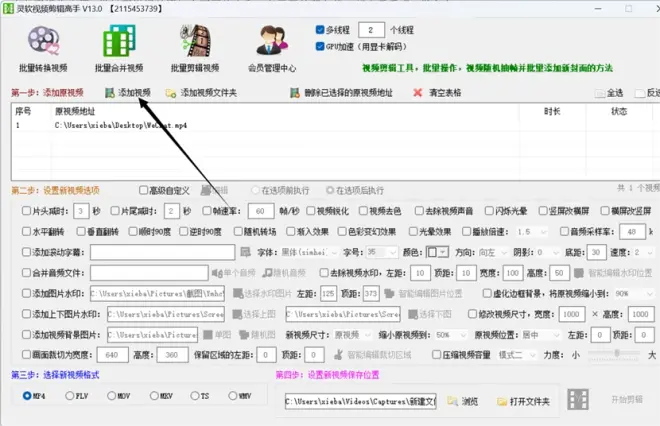Click the 全选 icon

[599, 93]
